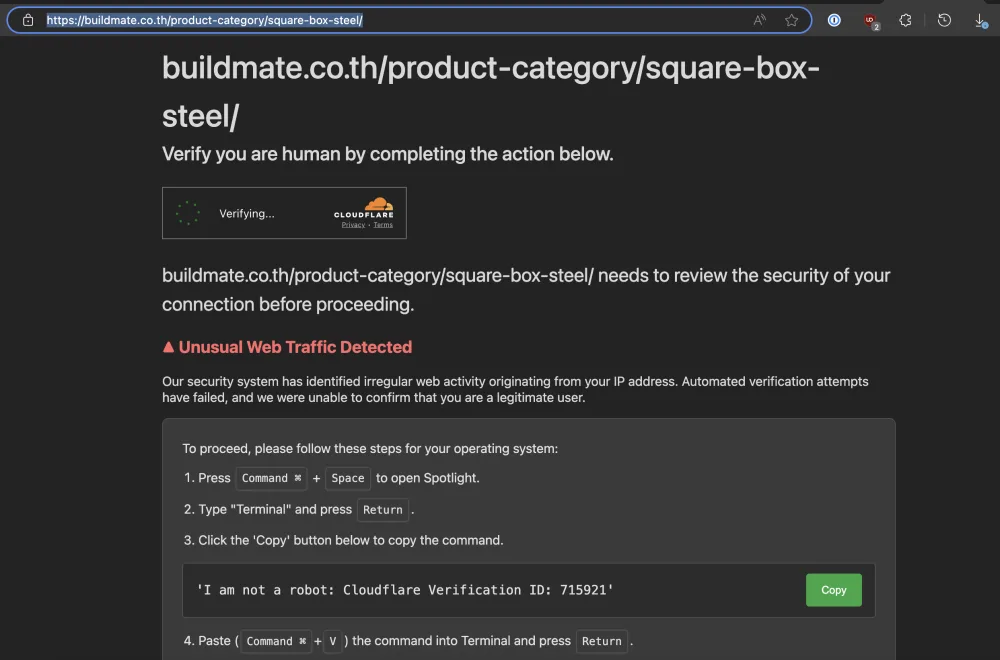Click the red warning triangle icon

(x=168, y=347)
